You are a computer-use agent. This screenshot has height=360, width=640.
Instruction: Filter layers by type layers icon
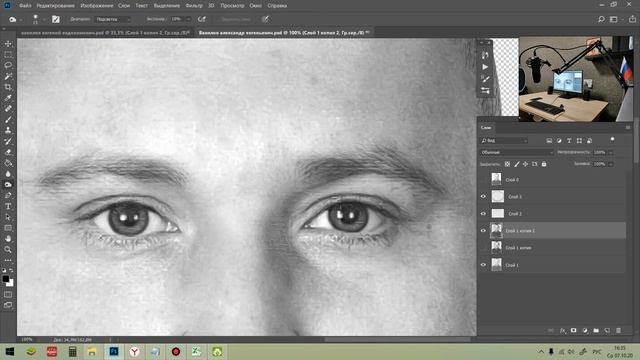coord(569,141)
